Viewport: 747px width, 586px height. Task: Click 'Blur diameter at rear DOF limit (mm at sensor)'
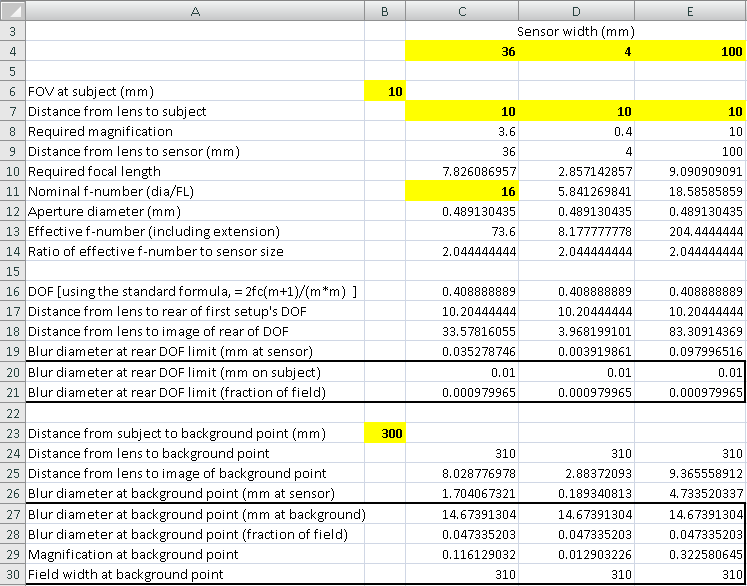[x=170, y=352]
